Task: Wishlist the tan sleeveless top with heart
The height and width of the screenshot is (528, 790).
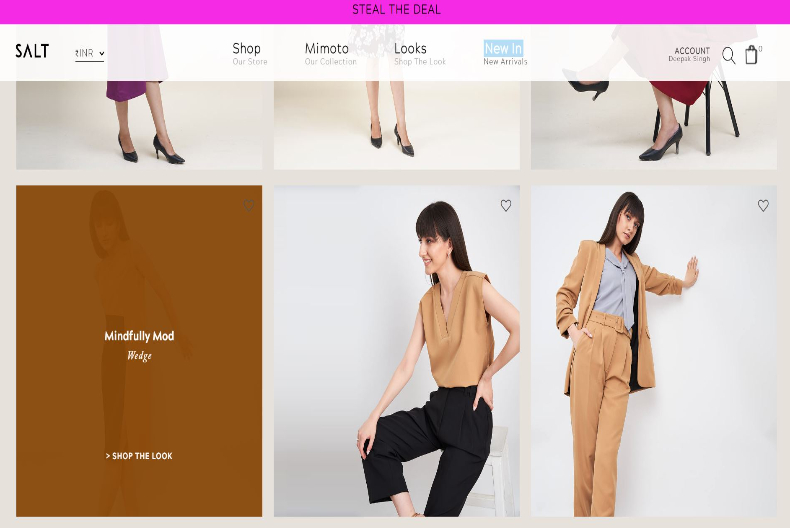Action: (506, 206)
